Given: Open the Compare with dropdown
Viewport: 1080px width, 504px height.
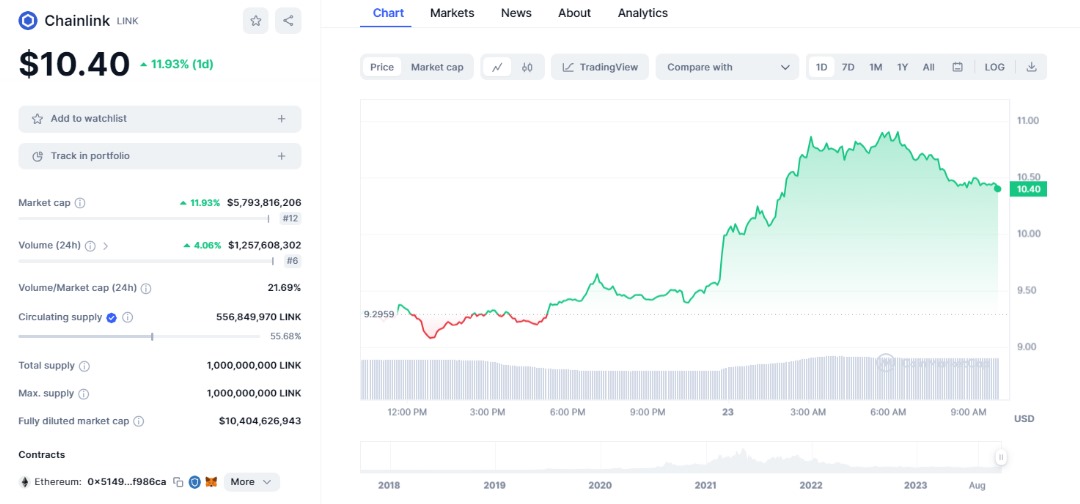Looking at the screenshot, I should click(727, 67).
